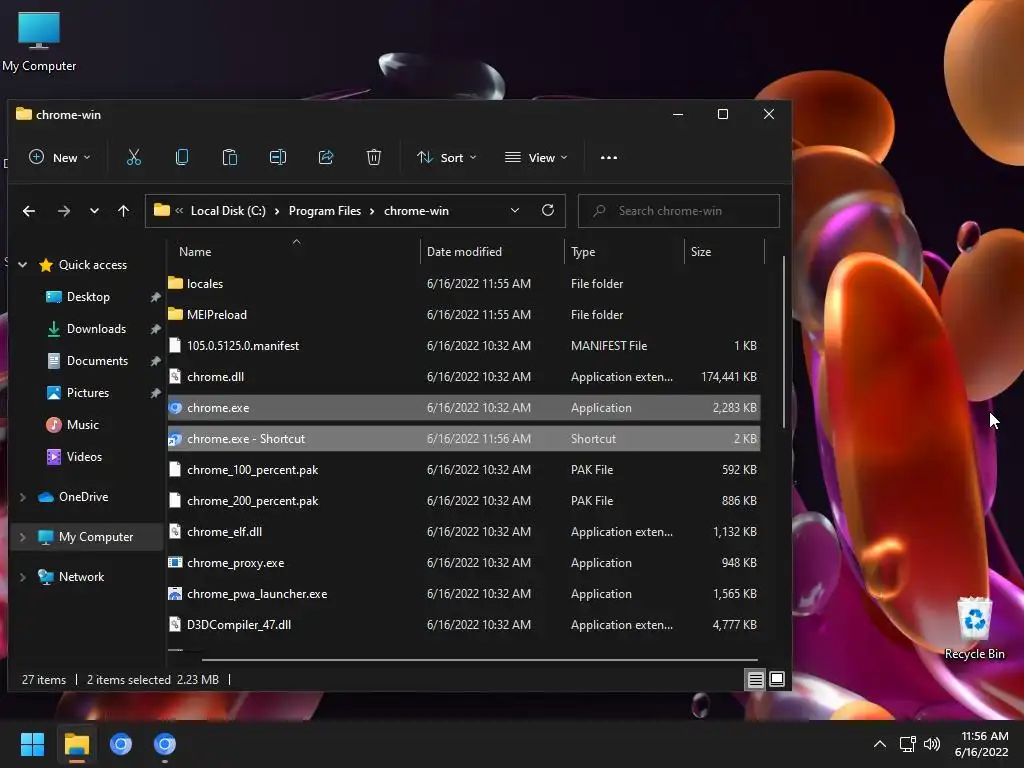Screen dimensions: 1024x768
Task: Select chrome.exe - Shortcut file
Action: (x=464, y=438)
